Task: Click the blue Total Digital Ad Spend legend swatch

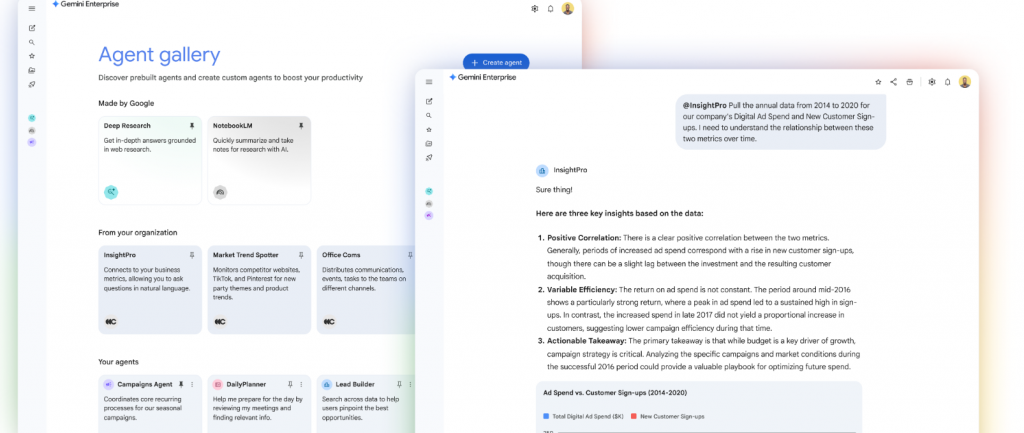Action: point(546,415)
